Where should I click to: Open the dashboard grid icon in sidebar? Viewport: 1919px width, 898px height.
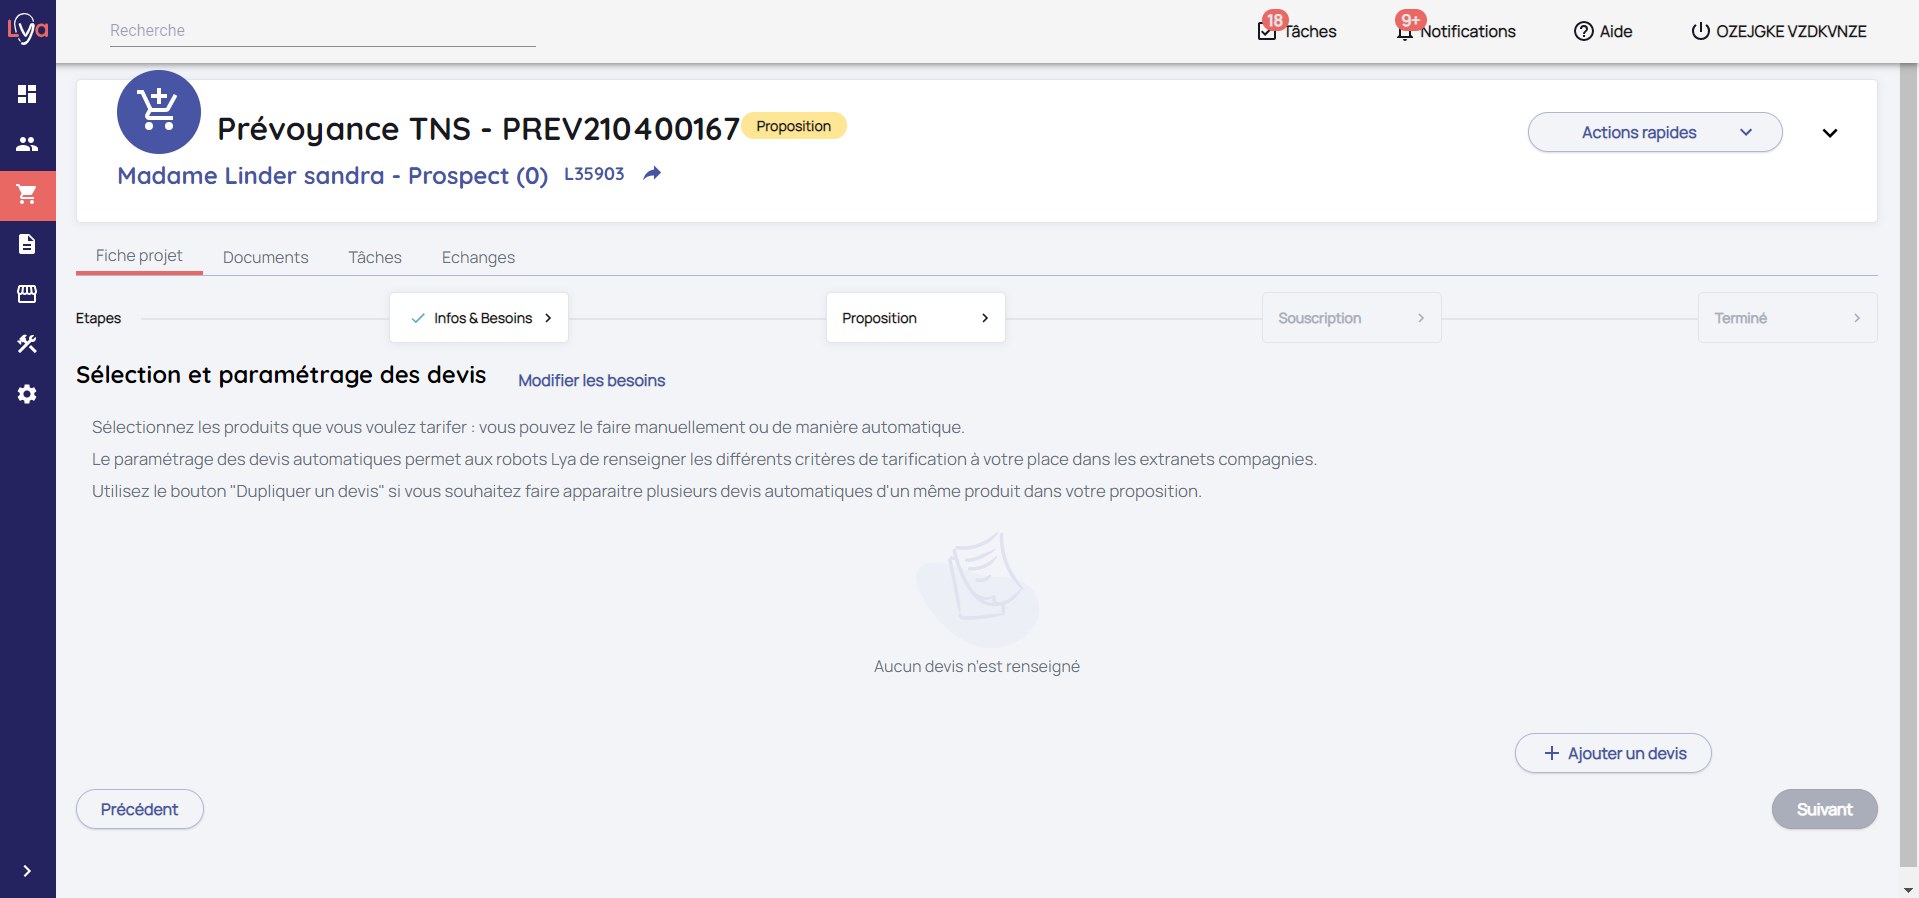click(27, 94)
